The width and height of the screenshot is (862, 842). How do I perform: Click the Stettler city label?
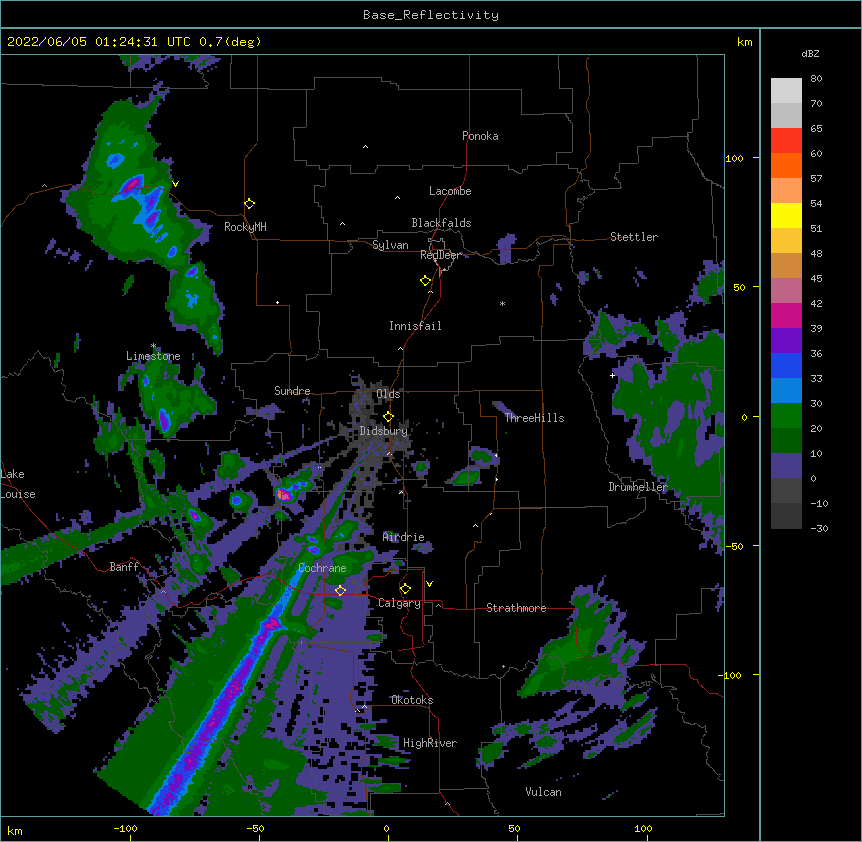[634, 237]
